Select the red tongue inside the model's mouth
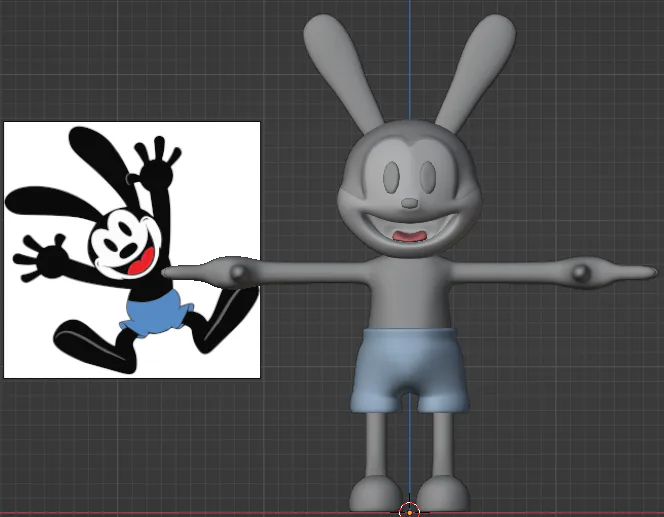This screenshot has width=664, height=517. coord(409,235)
